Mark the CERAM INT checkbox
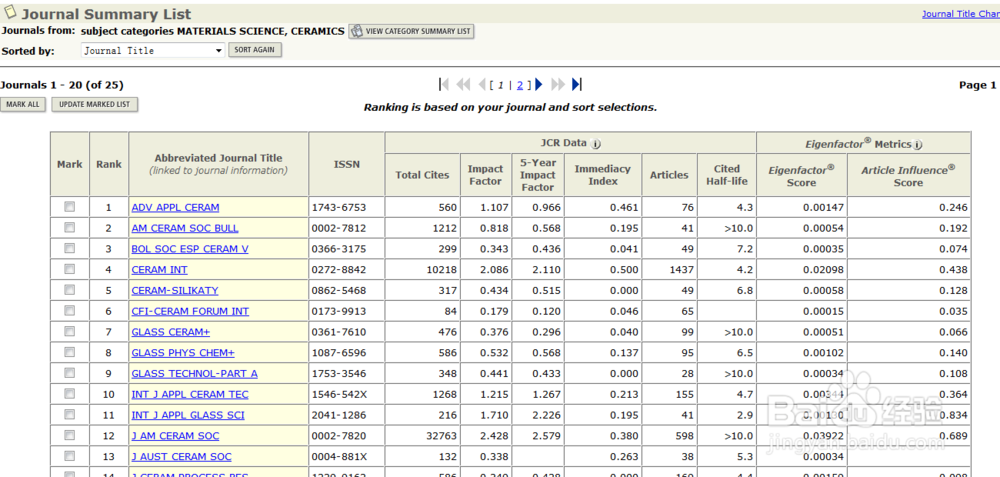Image resolution: width=1000 pixels, height=477 pixels. coord(70,269)
